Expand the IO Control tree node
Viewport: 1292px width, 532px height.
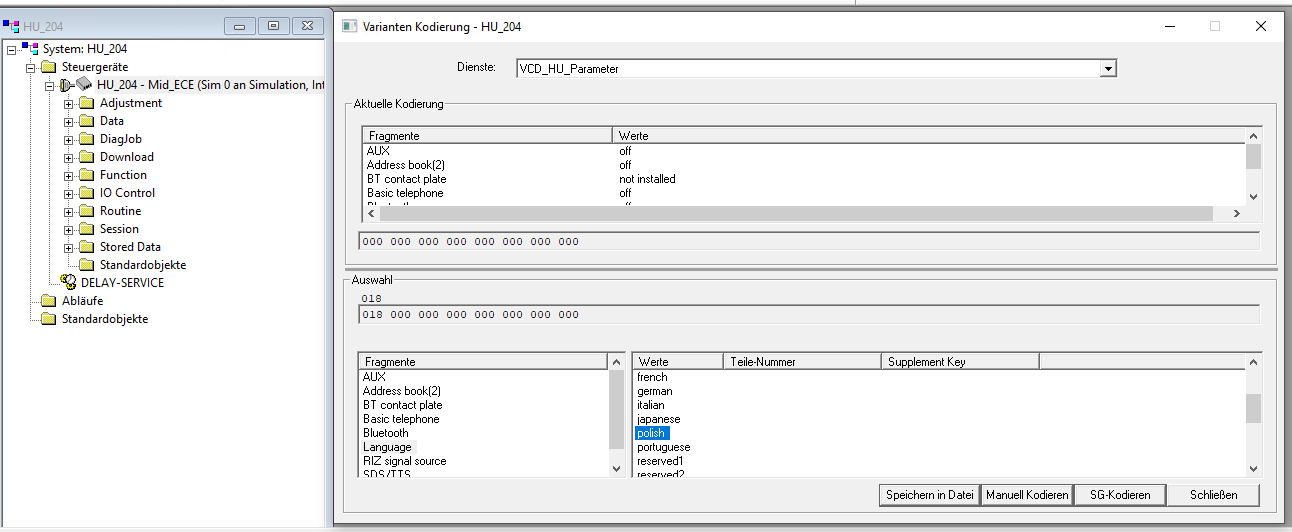(68, 193)
